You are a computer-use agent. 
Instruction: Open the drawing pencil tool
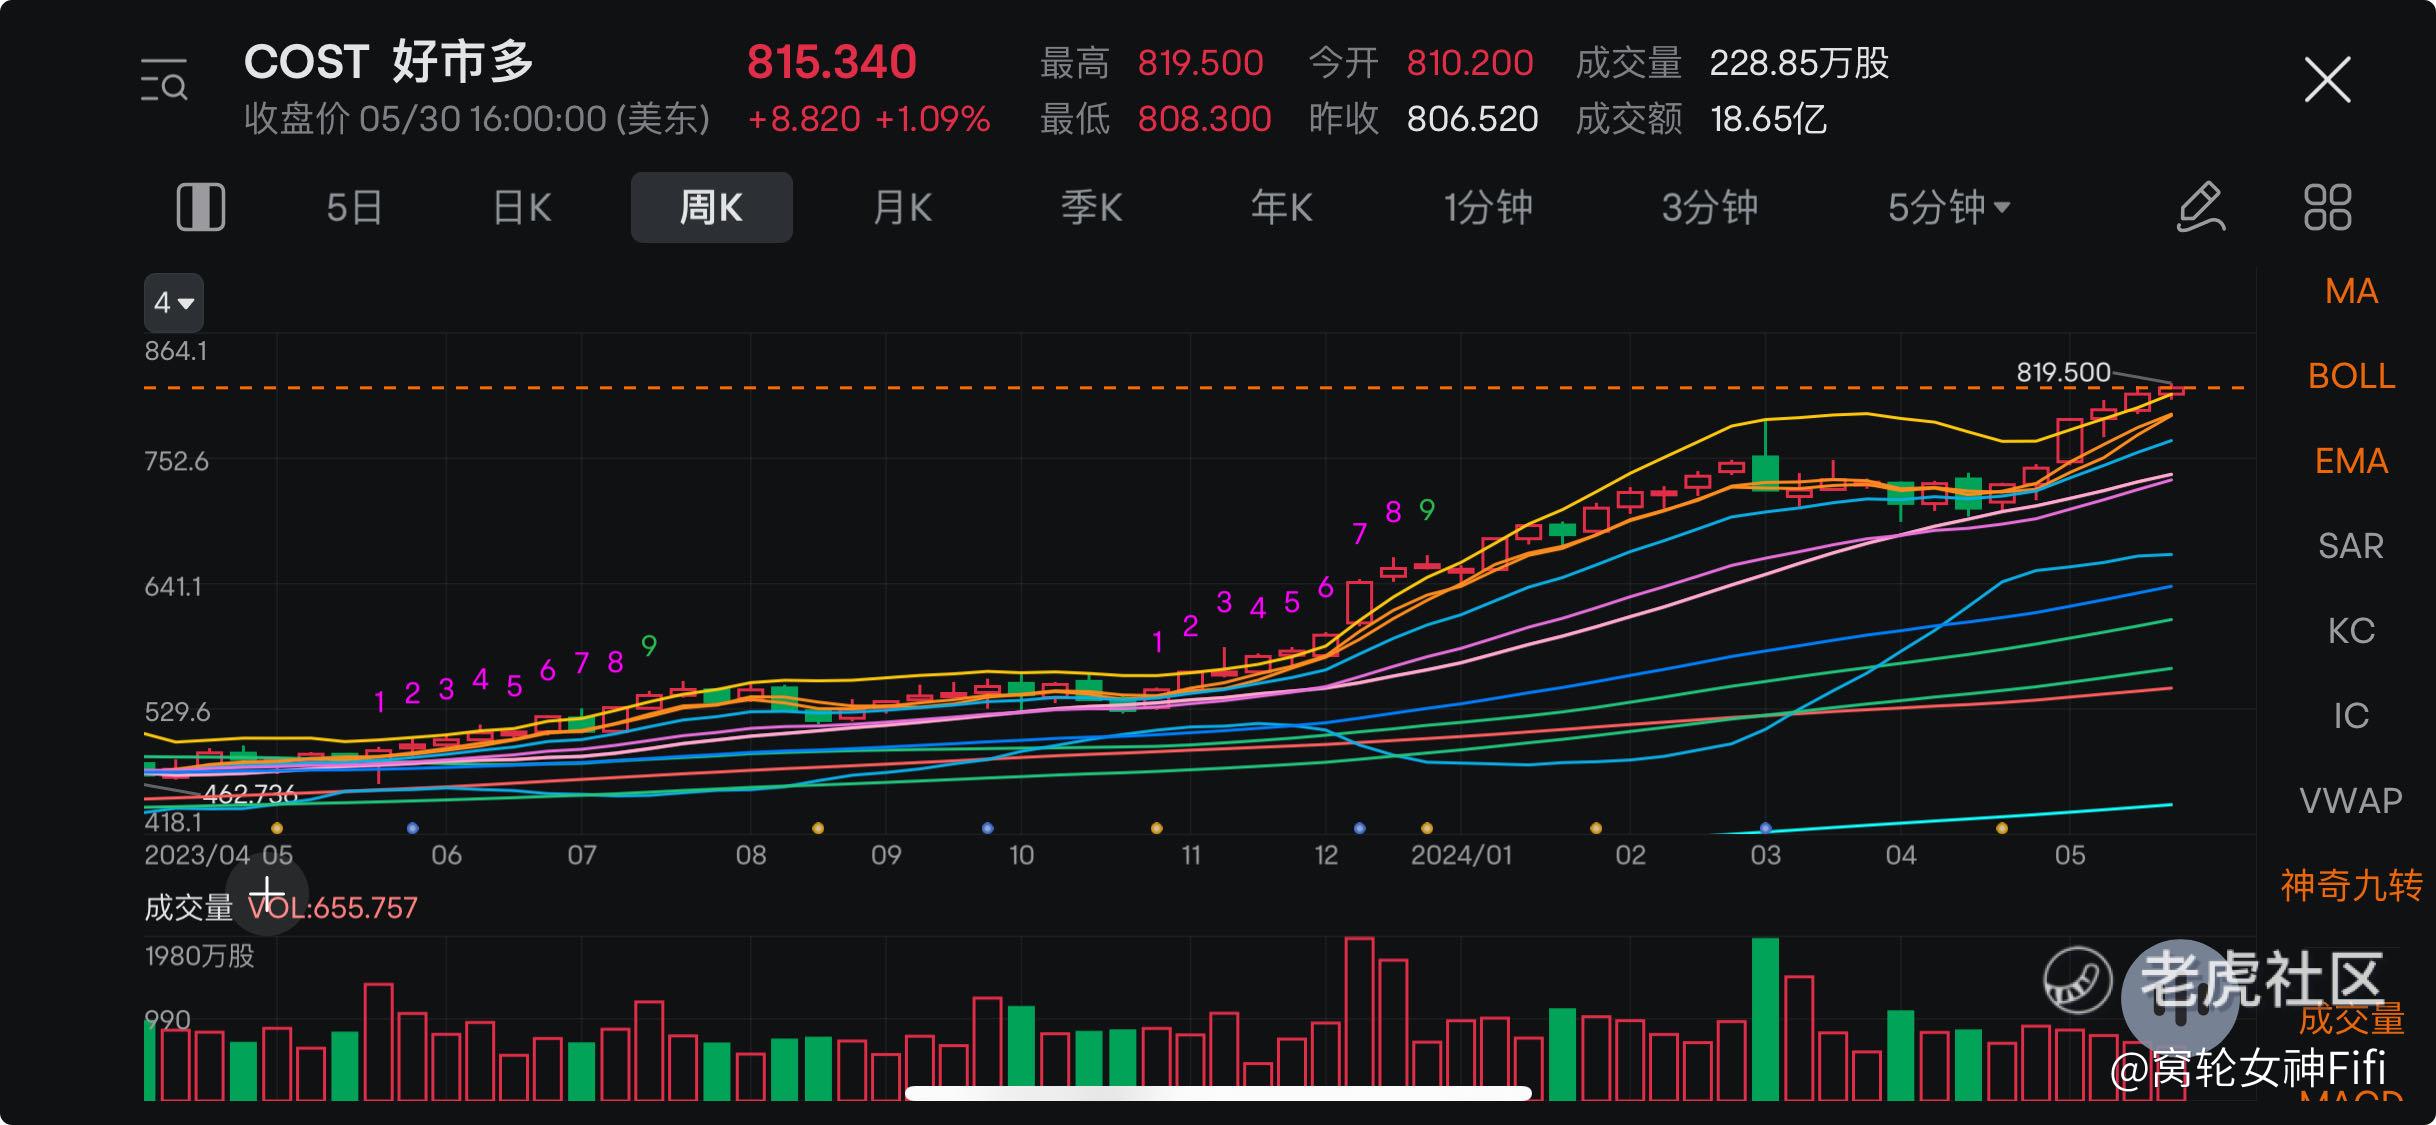coord(2201,208)
